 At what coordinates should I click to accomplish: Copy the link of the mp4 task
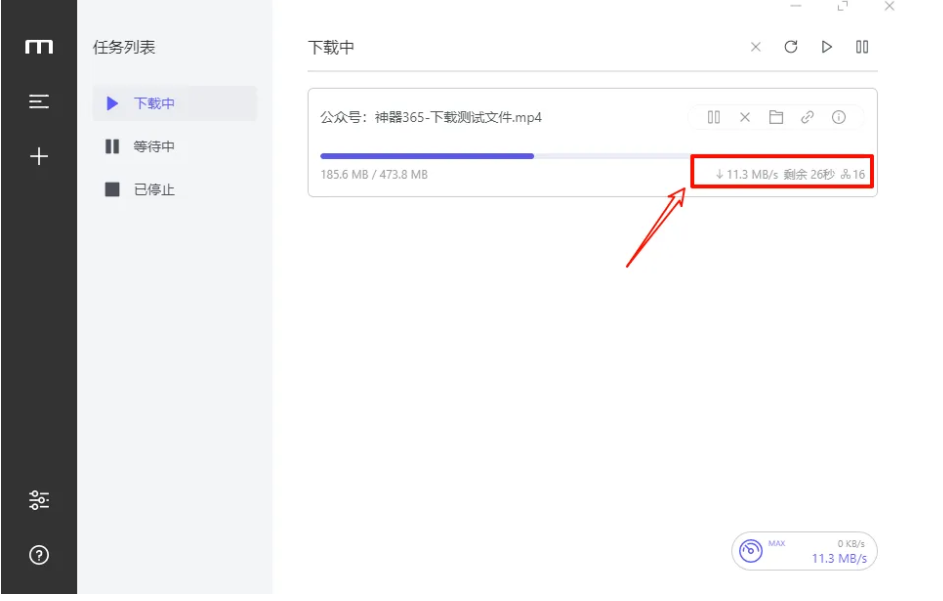click(807, 117)
